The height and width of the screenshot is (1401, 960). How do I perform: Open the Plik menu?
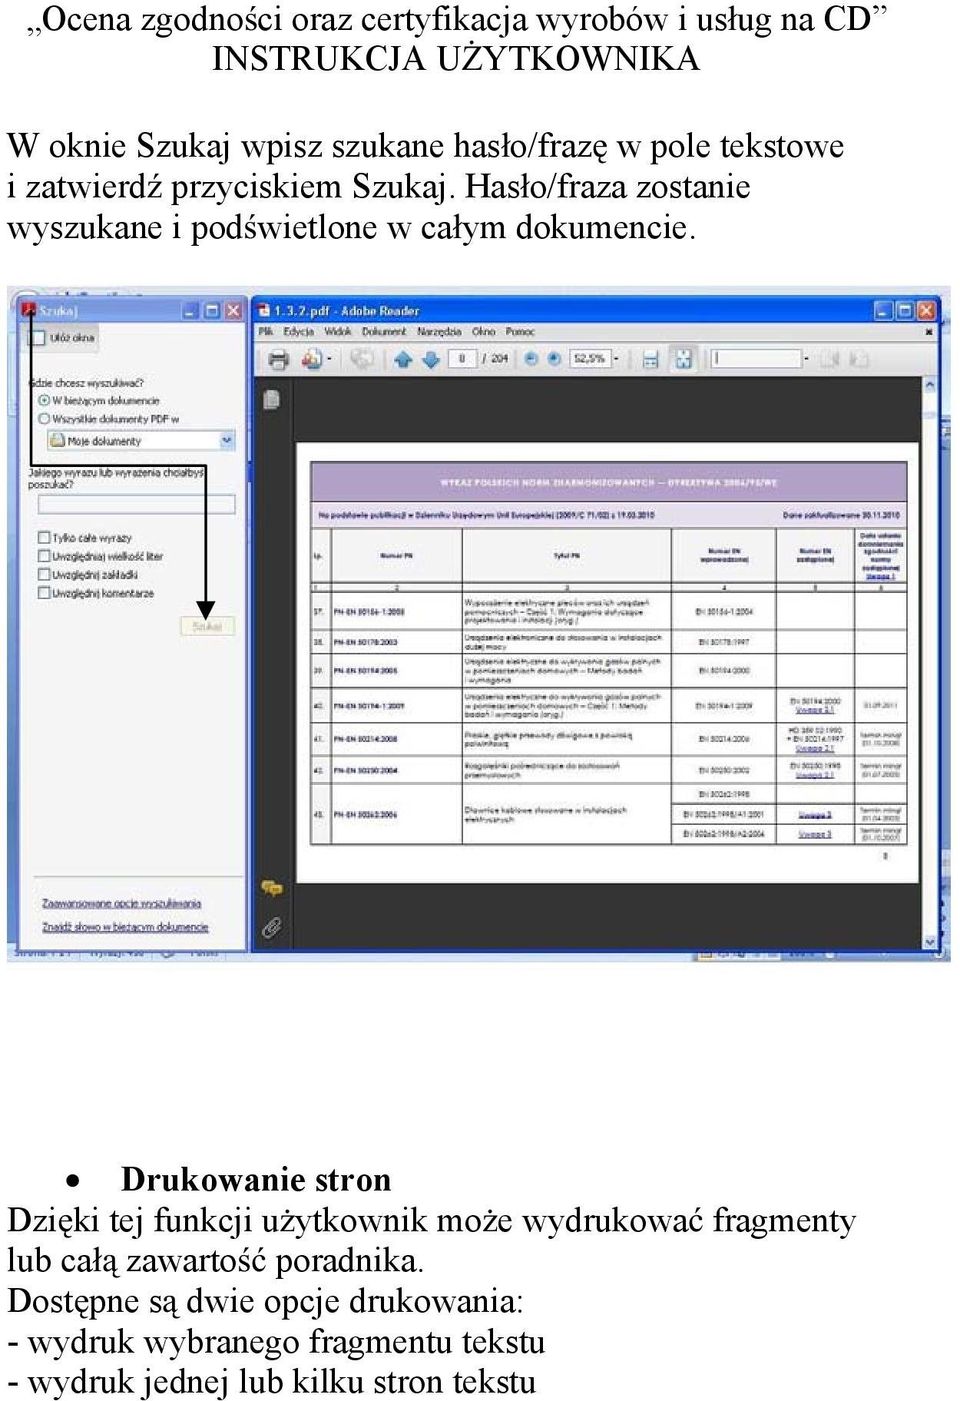tap(266, 331)
